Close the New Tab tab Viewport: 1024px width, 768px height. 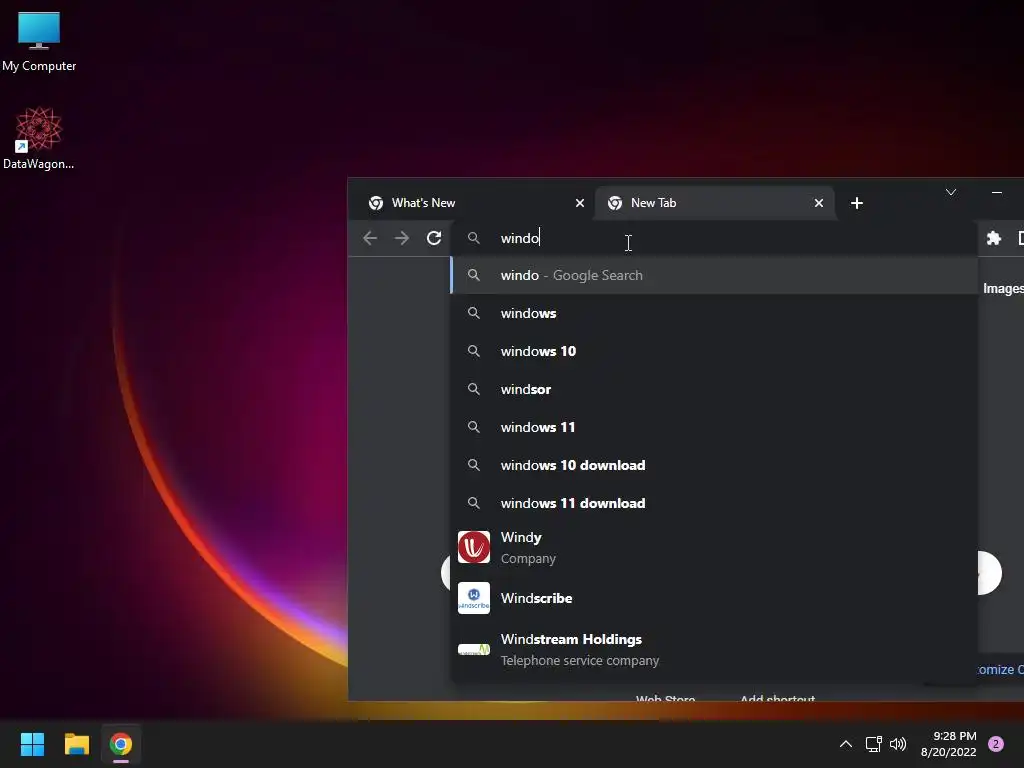point(818,203)
